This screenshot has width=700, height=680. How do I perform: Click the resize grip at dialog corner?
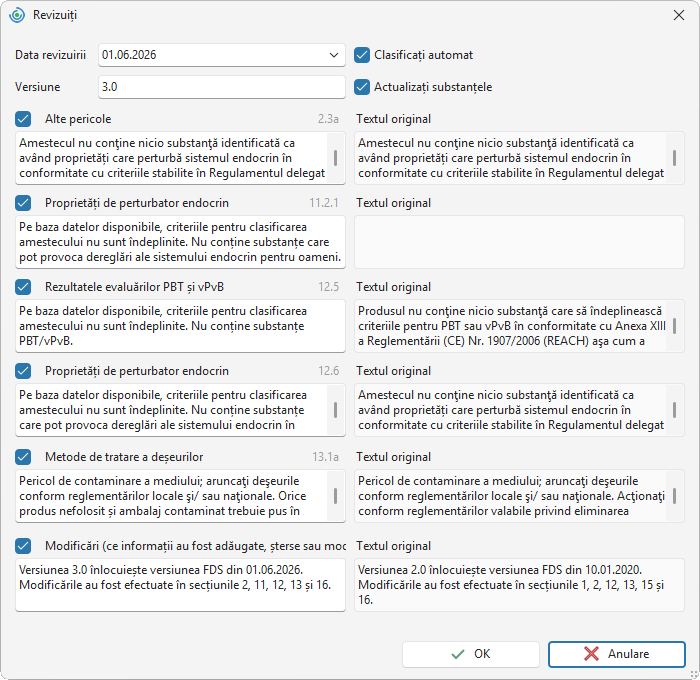click(x=694, y=674)
